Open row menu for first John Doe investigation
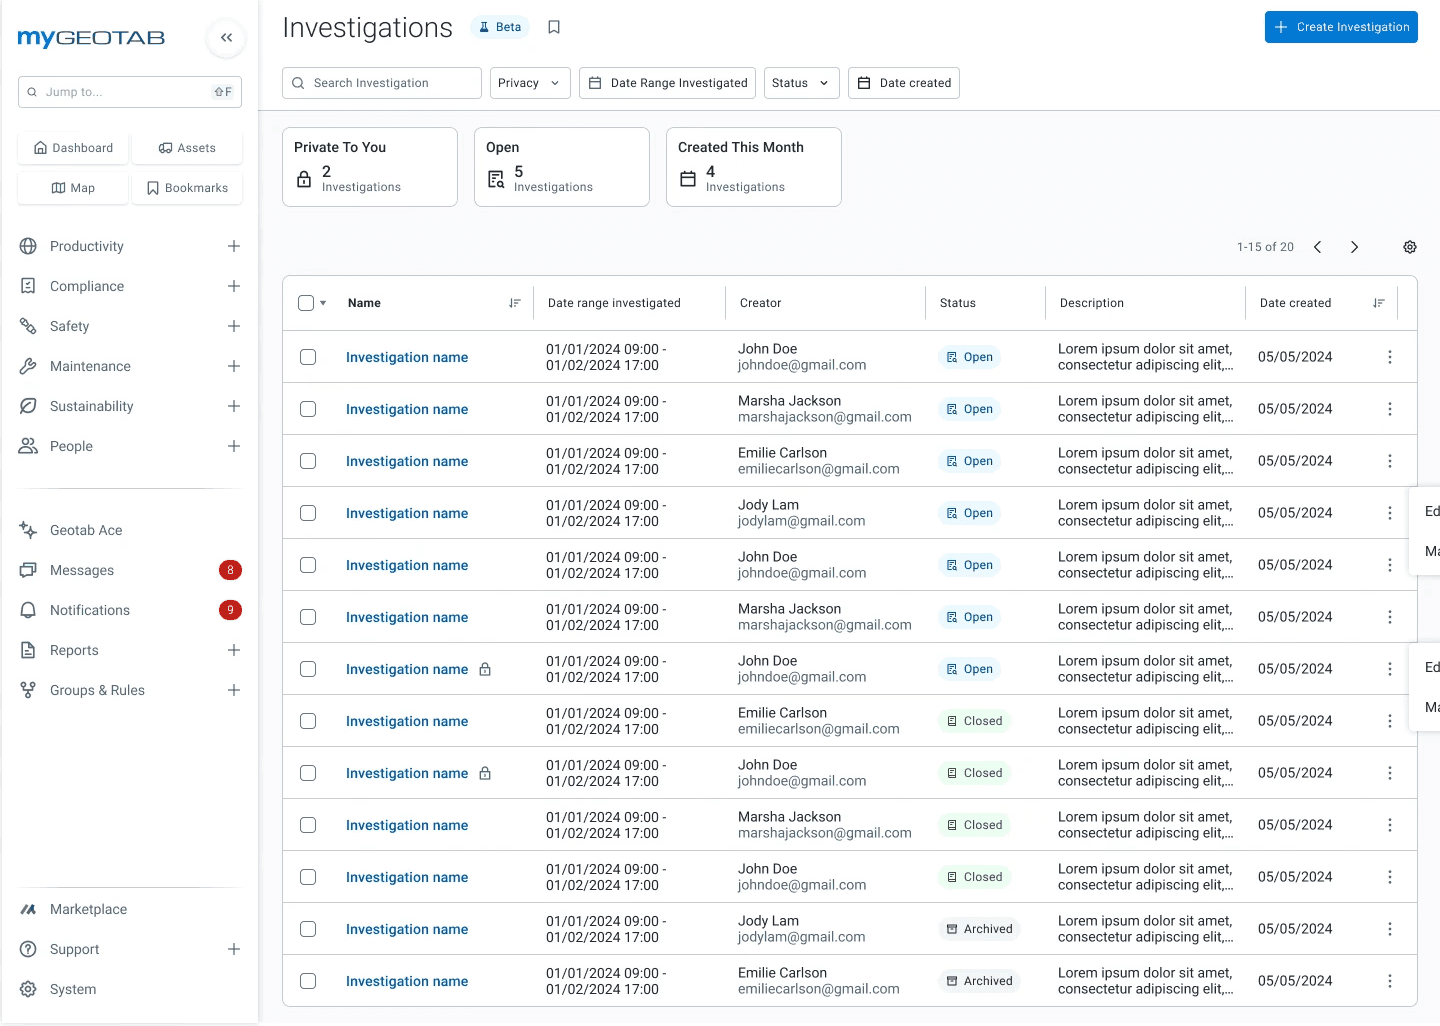Screen dimensions: 1440x1026 [1390, 357]
